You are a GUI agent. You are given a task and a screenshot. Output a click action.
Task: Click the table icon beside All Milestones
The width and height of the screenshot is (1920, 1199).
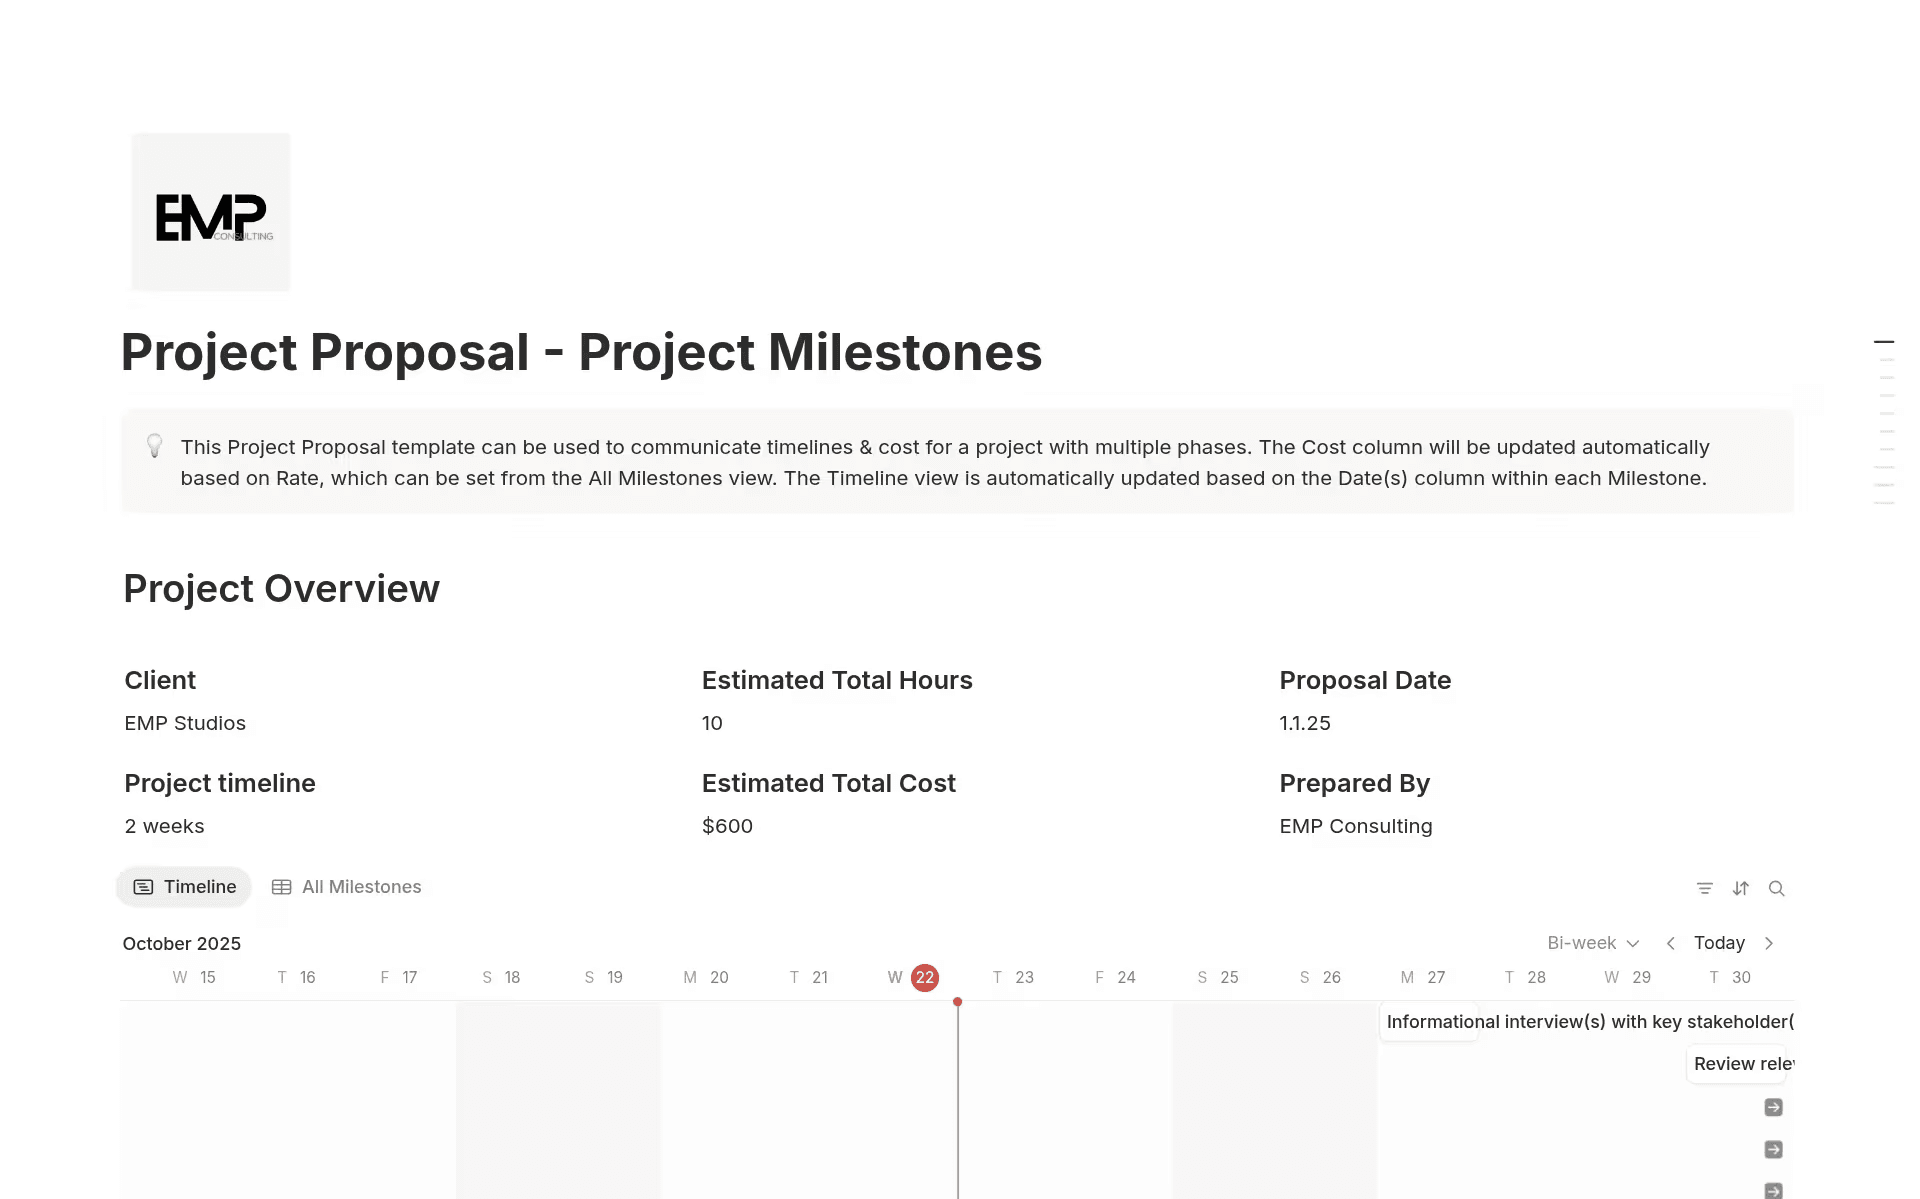click(282, 887)
